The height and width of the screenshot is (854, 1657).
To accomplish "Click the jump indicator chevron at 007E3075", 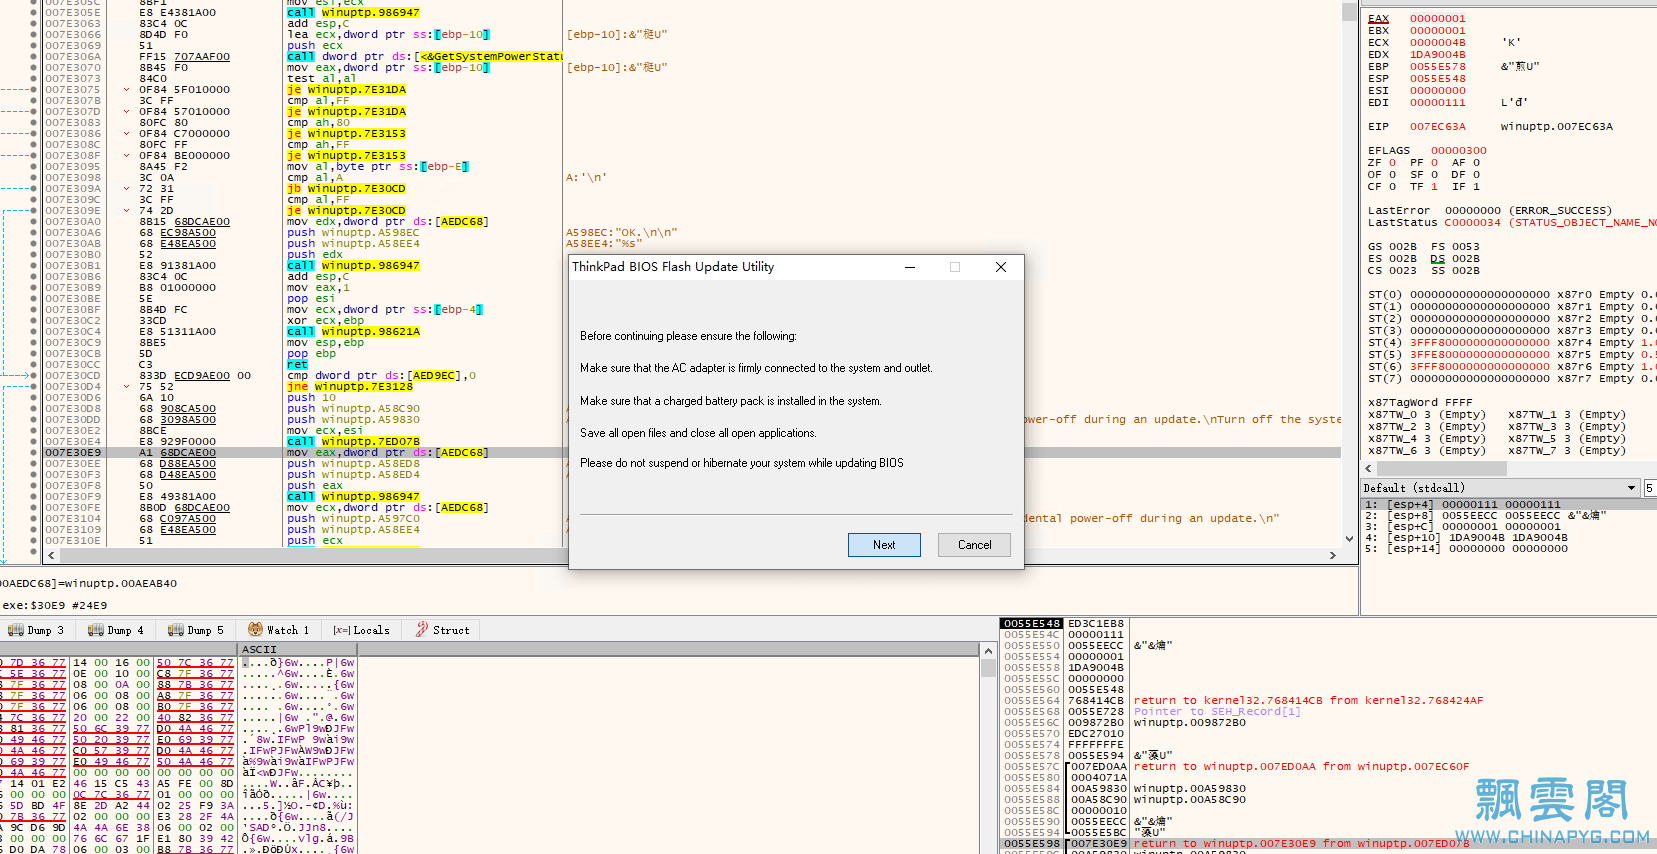I will (126, 90).
